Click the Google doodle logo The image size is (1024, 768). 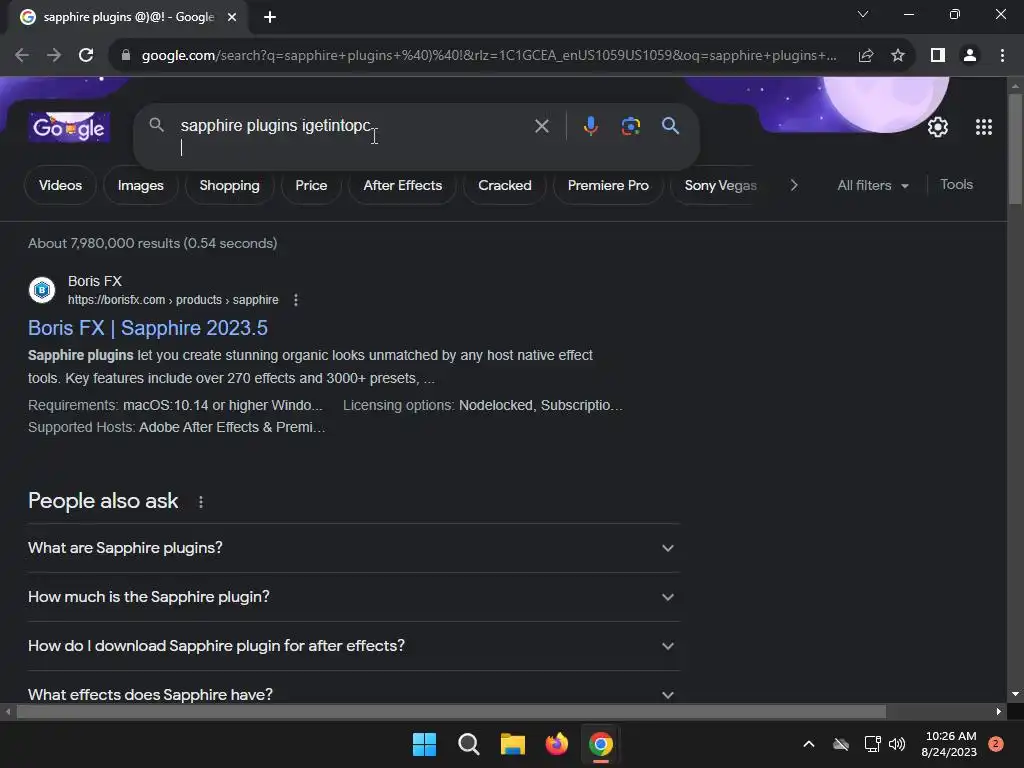[69, 127]
